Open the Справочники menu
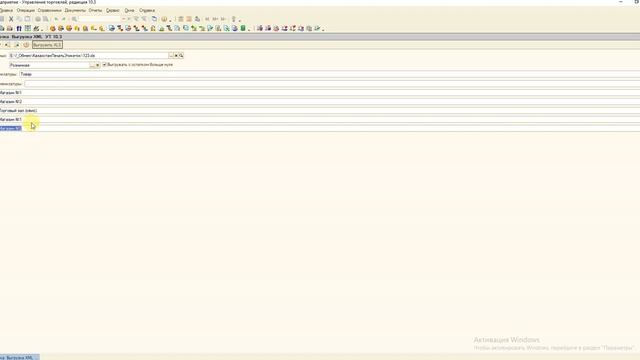 tap(49, 10)
